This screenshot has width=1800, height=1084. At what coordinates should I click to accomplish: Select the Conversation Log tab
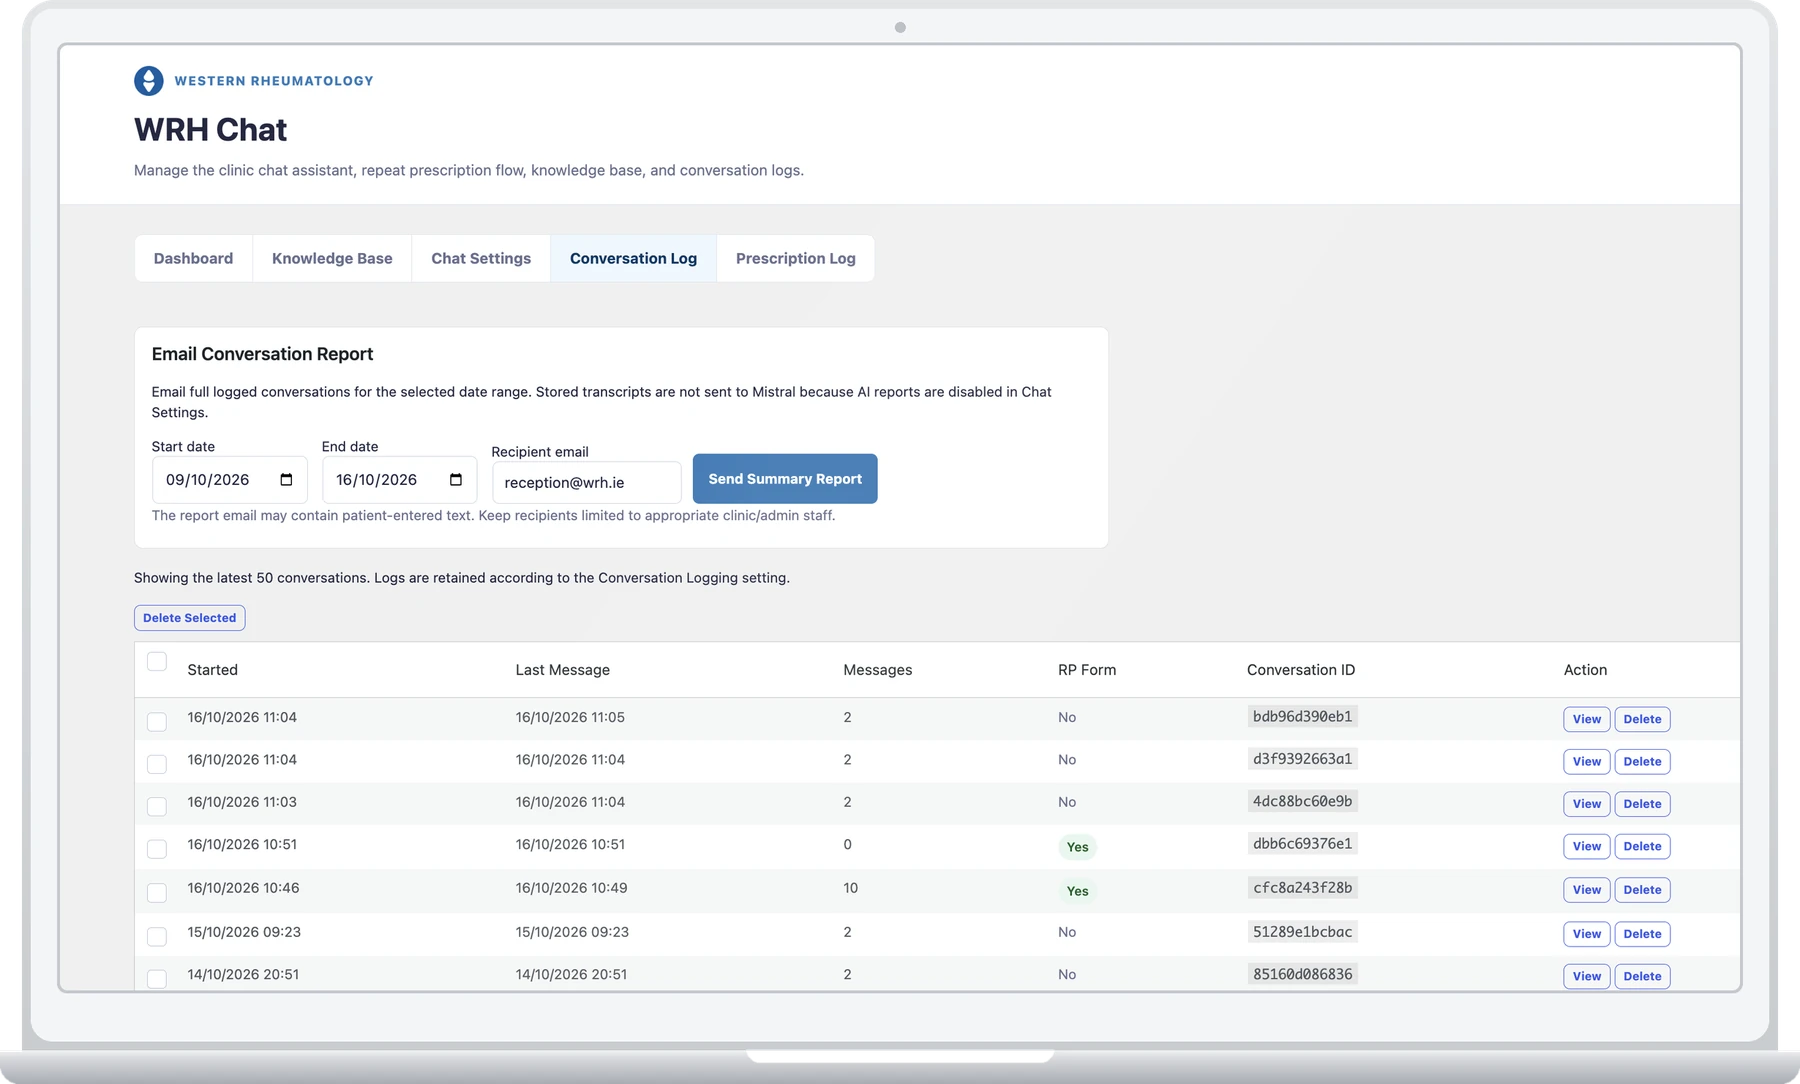click(x=633, y=258)
